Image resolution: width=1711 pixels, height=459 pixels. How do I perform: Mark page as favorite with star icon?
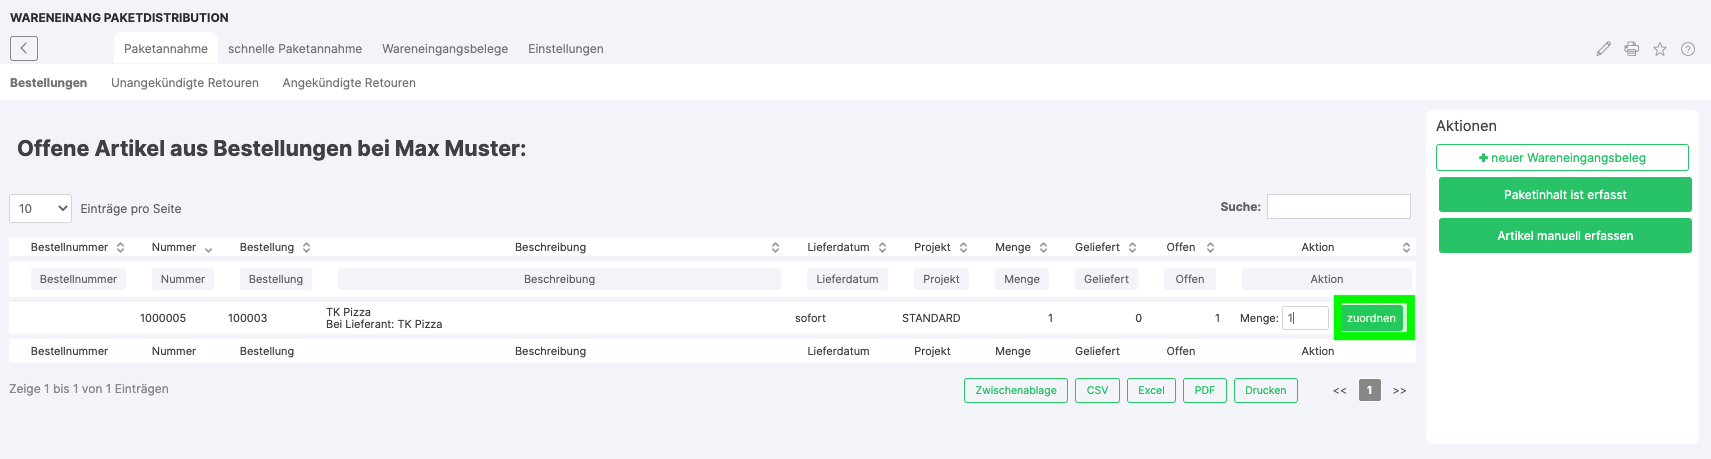[x=1659, y=49]
